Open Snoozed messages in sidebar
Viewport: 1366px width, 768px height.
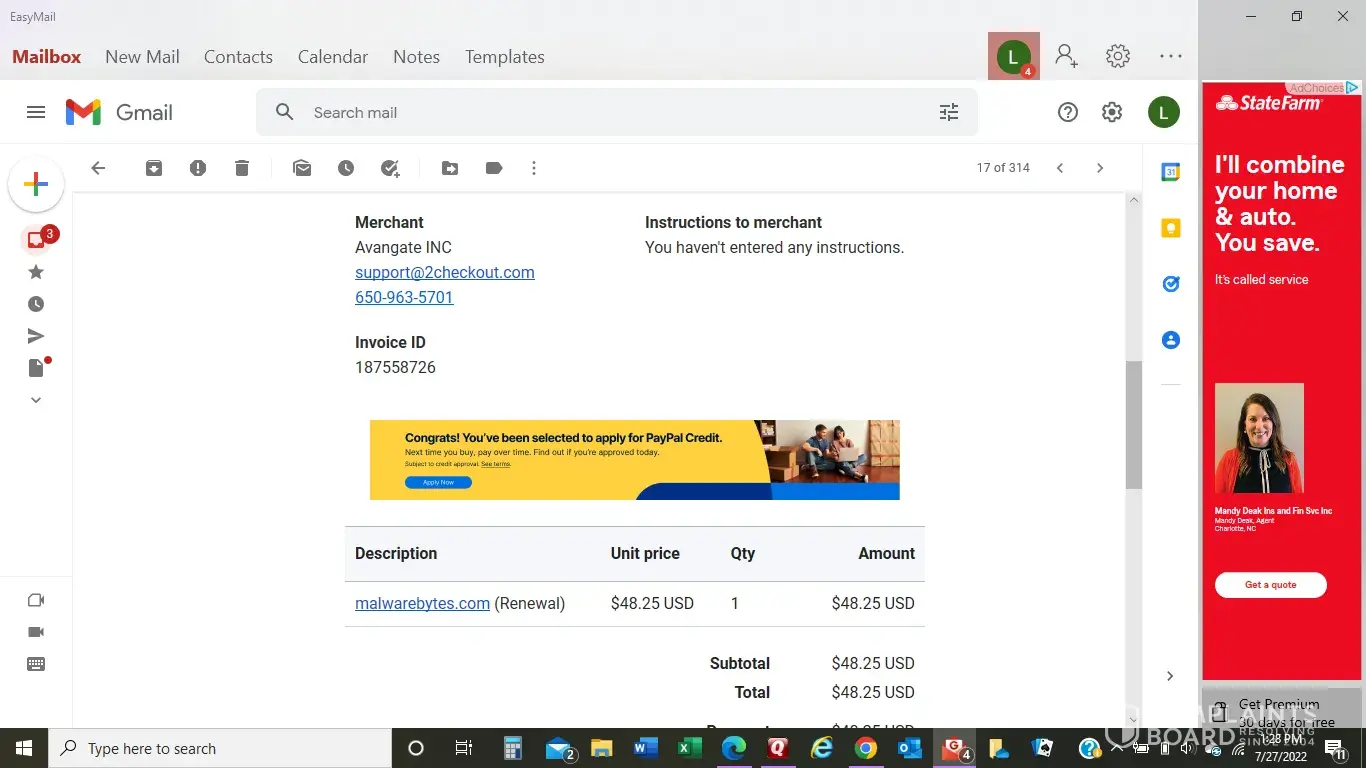tap(36, 304)
